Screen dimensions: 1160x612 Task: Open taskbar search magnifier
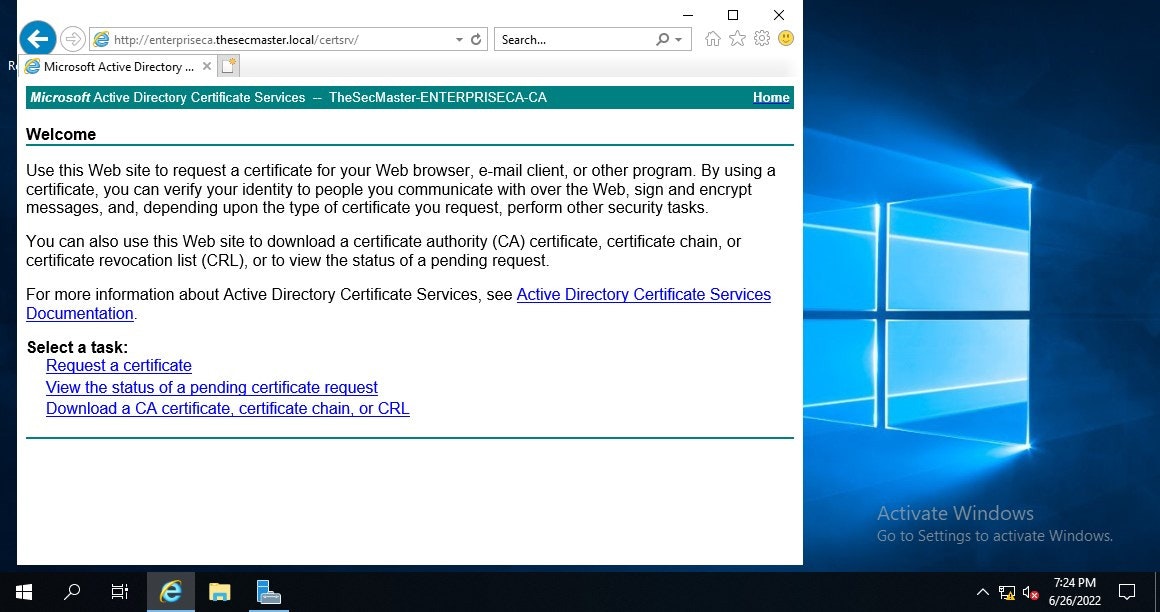(x=72, y=592)
